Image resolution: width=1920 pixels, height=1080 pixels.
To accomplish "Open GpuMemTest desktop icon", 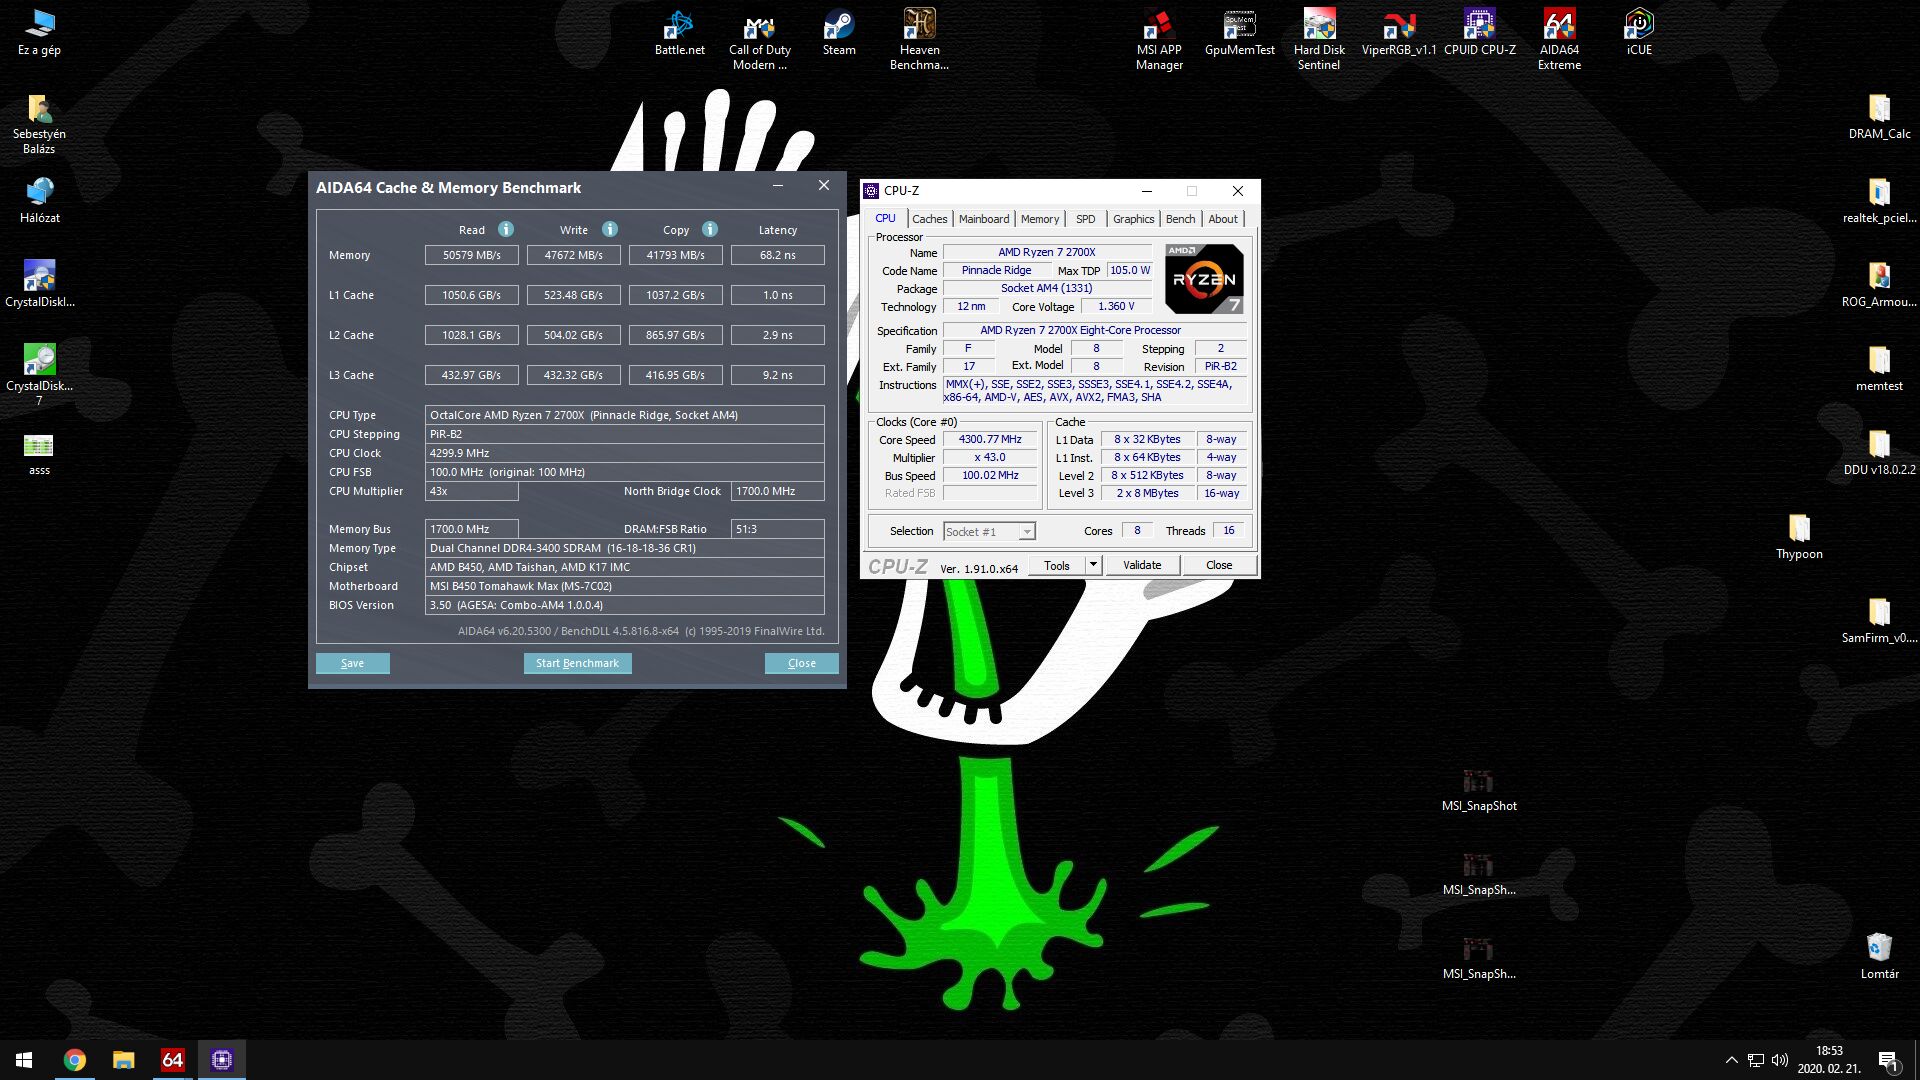I will 1239,32.
